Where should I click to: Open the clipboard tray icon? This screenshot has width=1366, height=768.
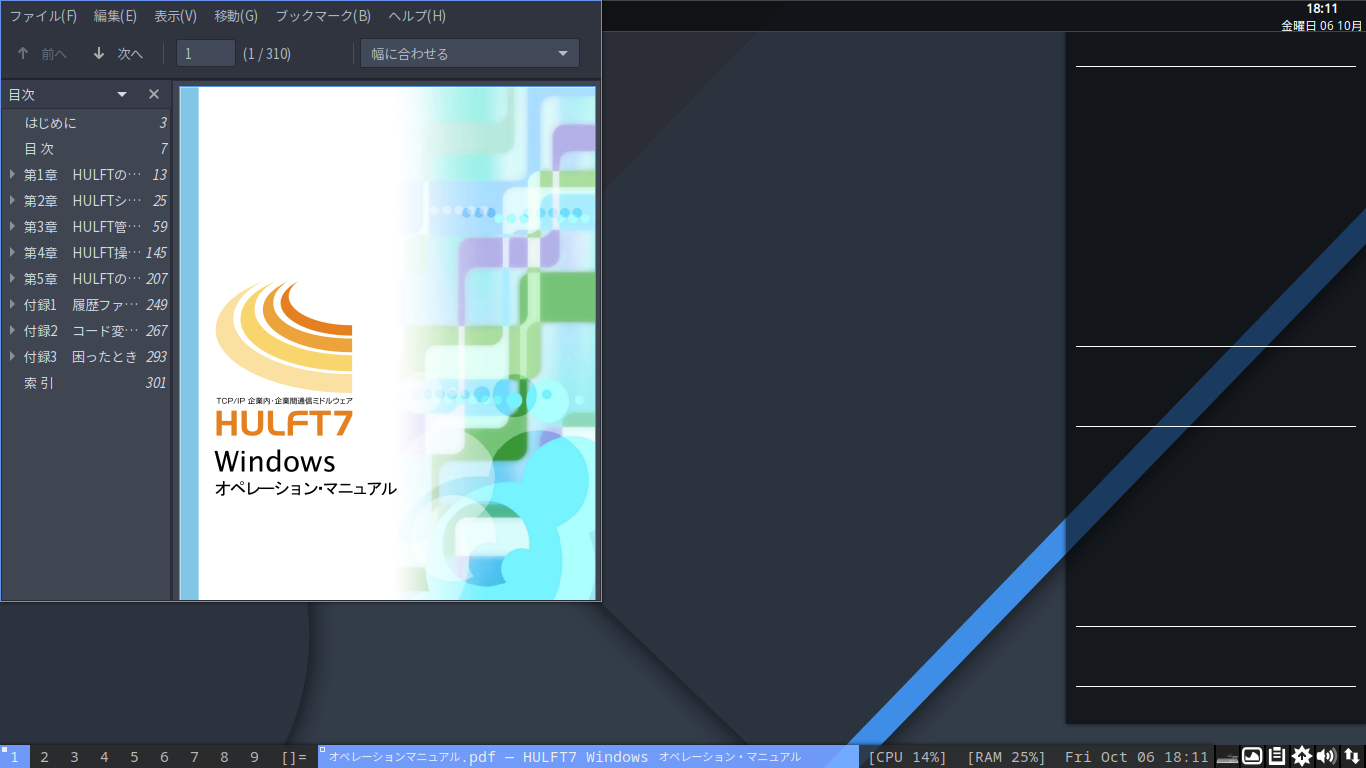point(1277,757)
